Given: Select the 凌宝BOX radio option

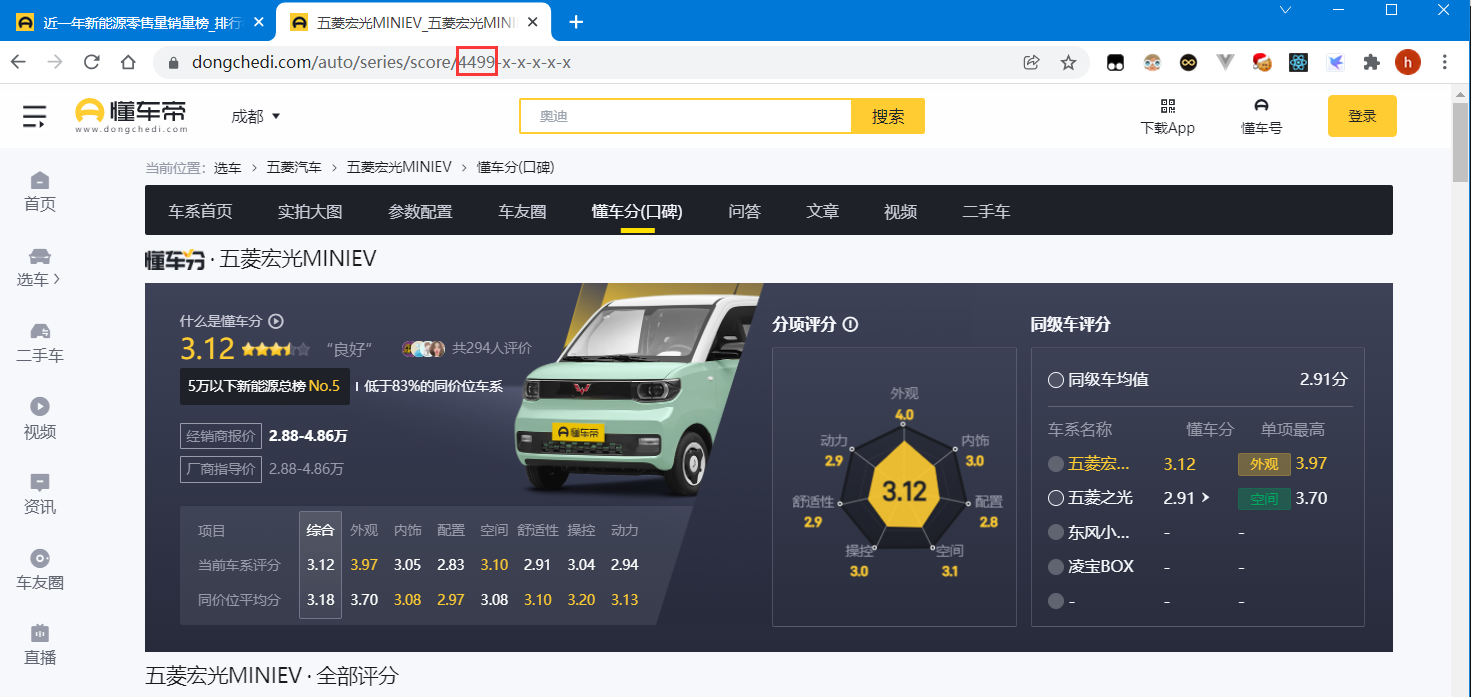Looking at the screenshot, I should [1055, 566].
